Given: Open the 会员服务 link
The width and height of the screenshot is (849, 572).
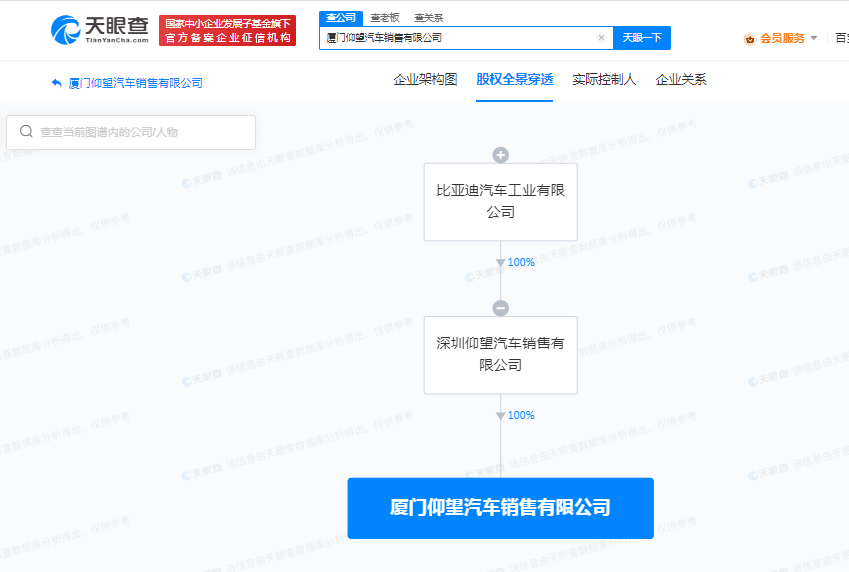Looking at the screenshot, I should coord(782,38).
